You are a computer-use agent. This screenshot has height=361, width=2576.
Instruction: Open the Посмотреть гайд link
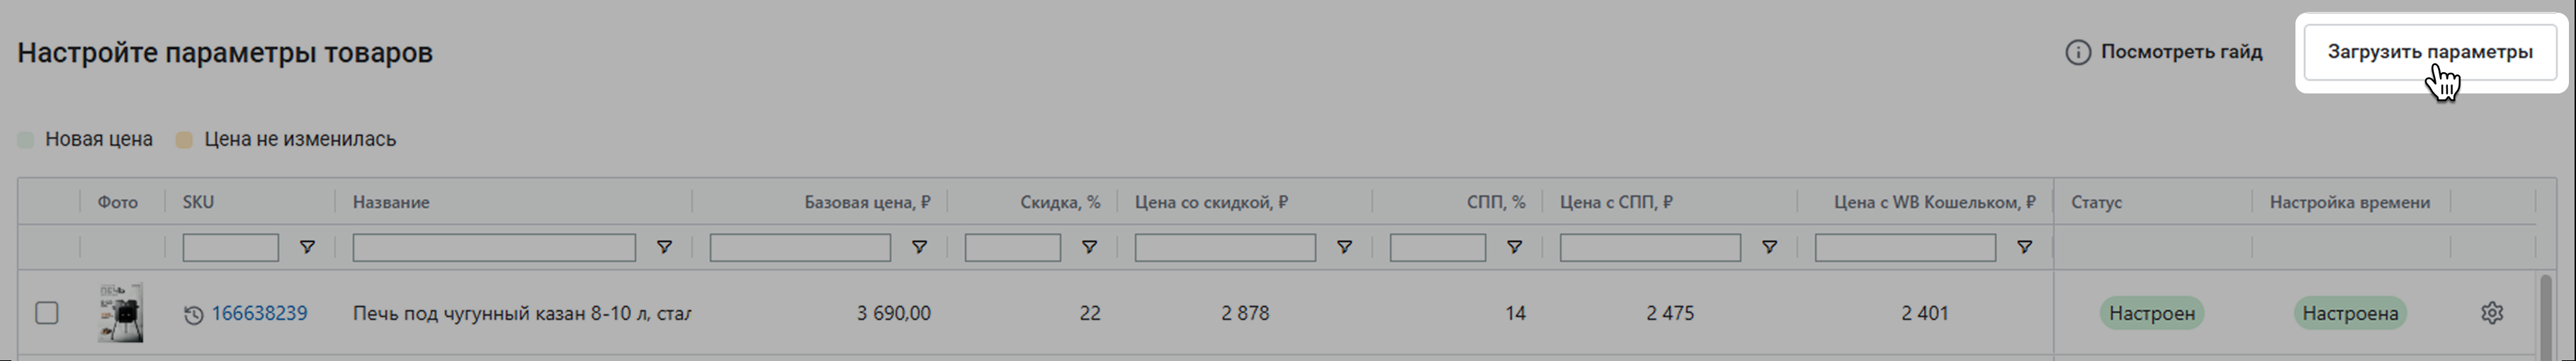[2181, 52]
